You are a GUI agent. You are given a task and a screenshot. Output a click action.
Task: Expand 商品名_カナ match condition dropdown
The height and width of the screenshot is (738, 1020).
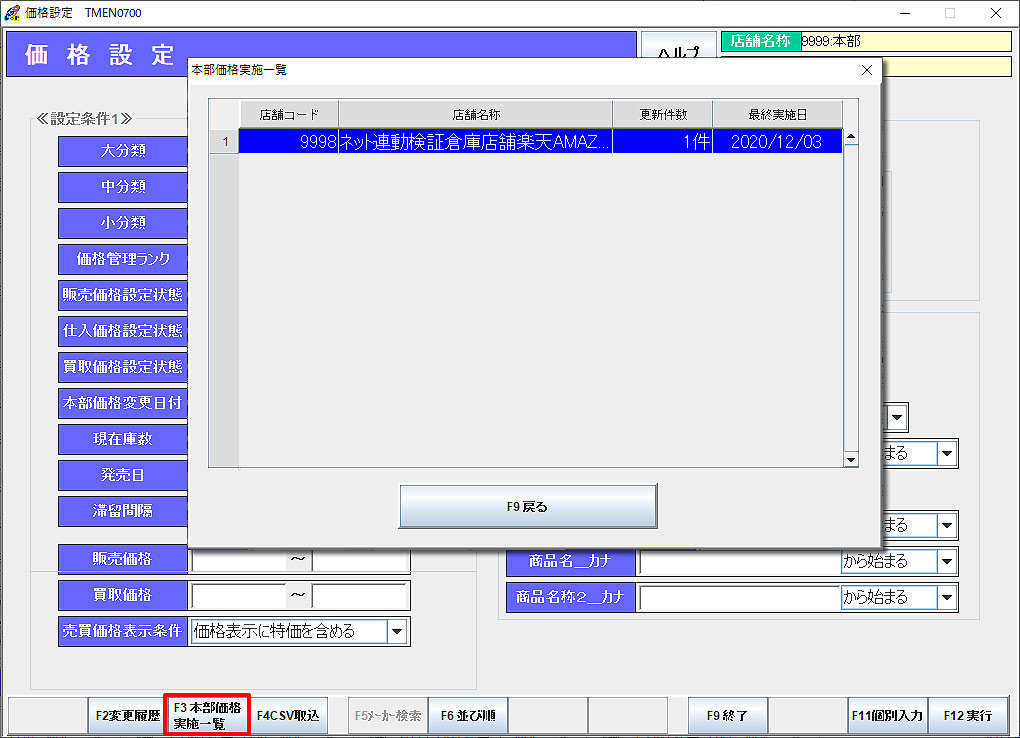point(947,562)
